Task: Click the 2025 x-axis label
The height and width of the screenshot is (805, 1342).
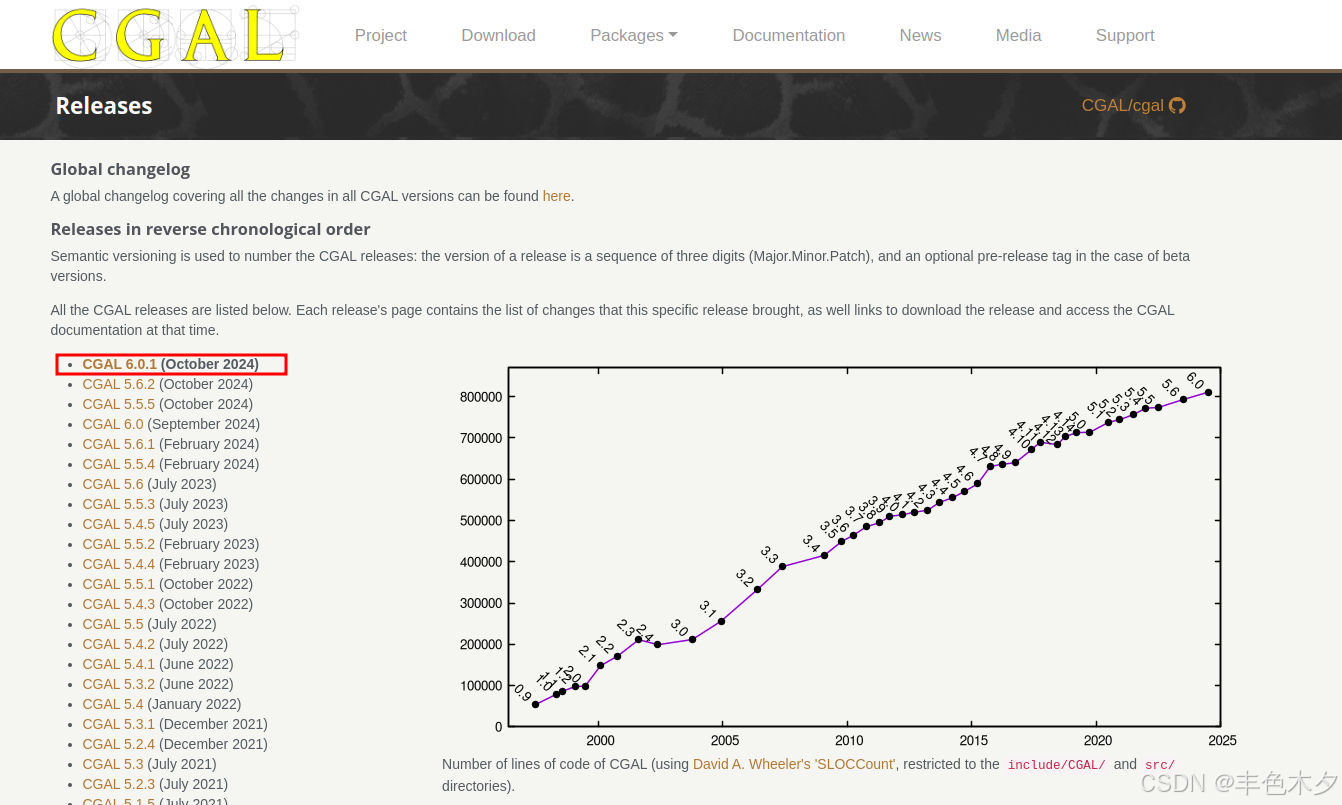Action: [1222, 741]
